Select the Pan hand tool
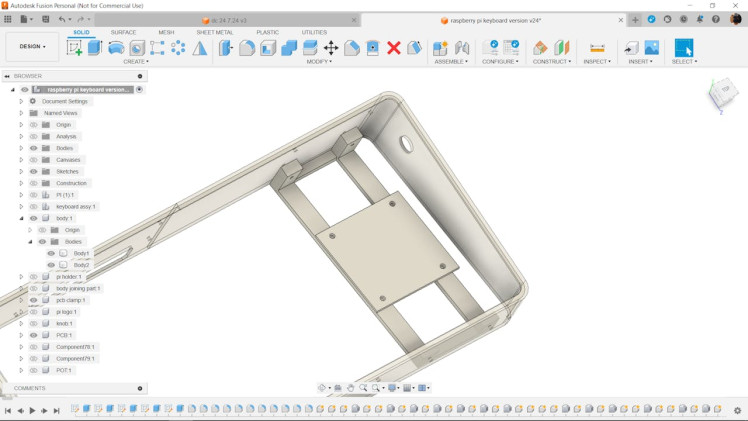 click(x=351, y=388)
